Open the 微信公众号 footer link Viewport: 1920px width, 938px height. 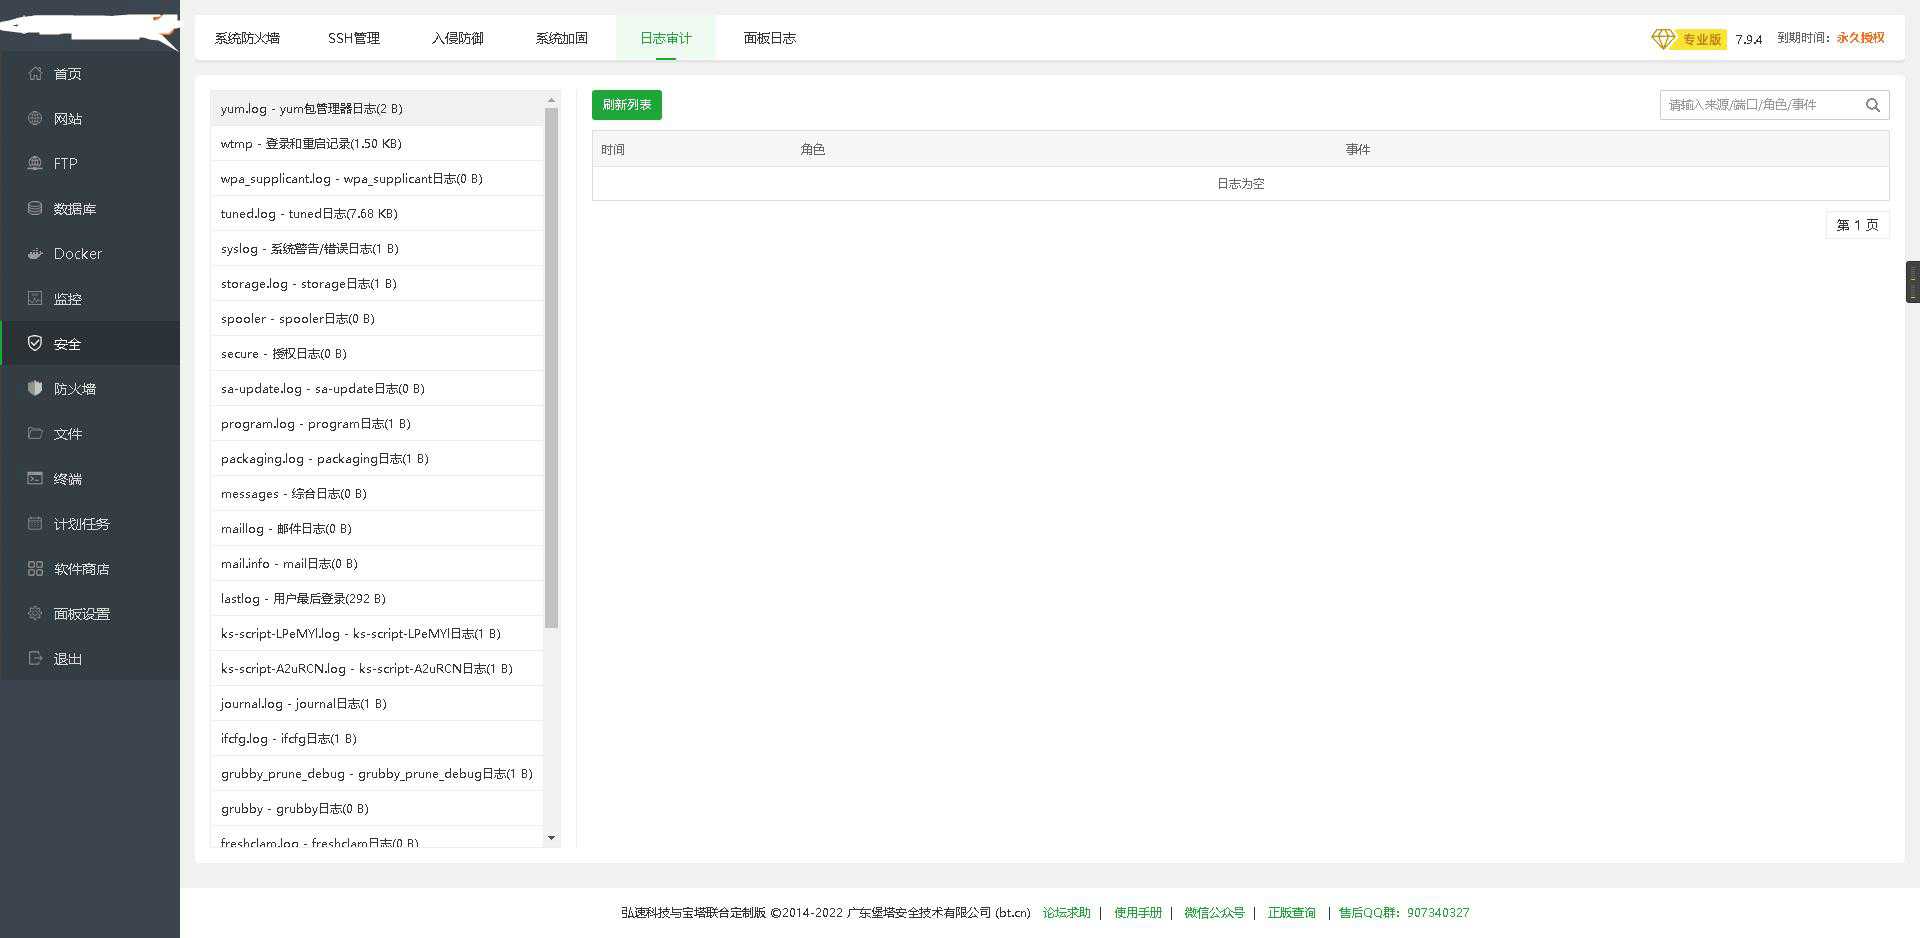point(1215,912)
